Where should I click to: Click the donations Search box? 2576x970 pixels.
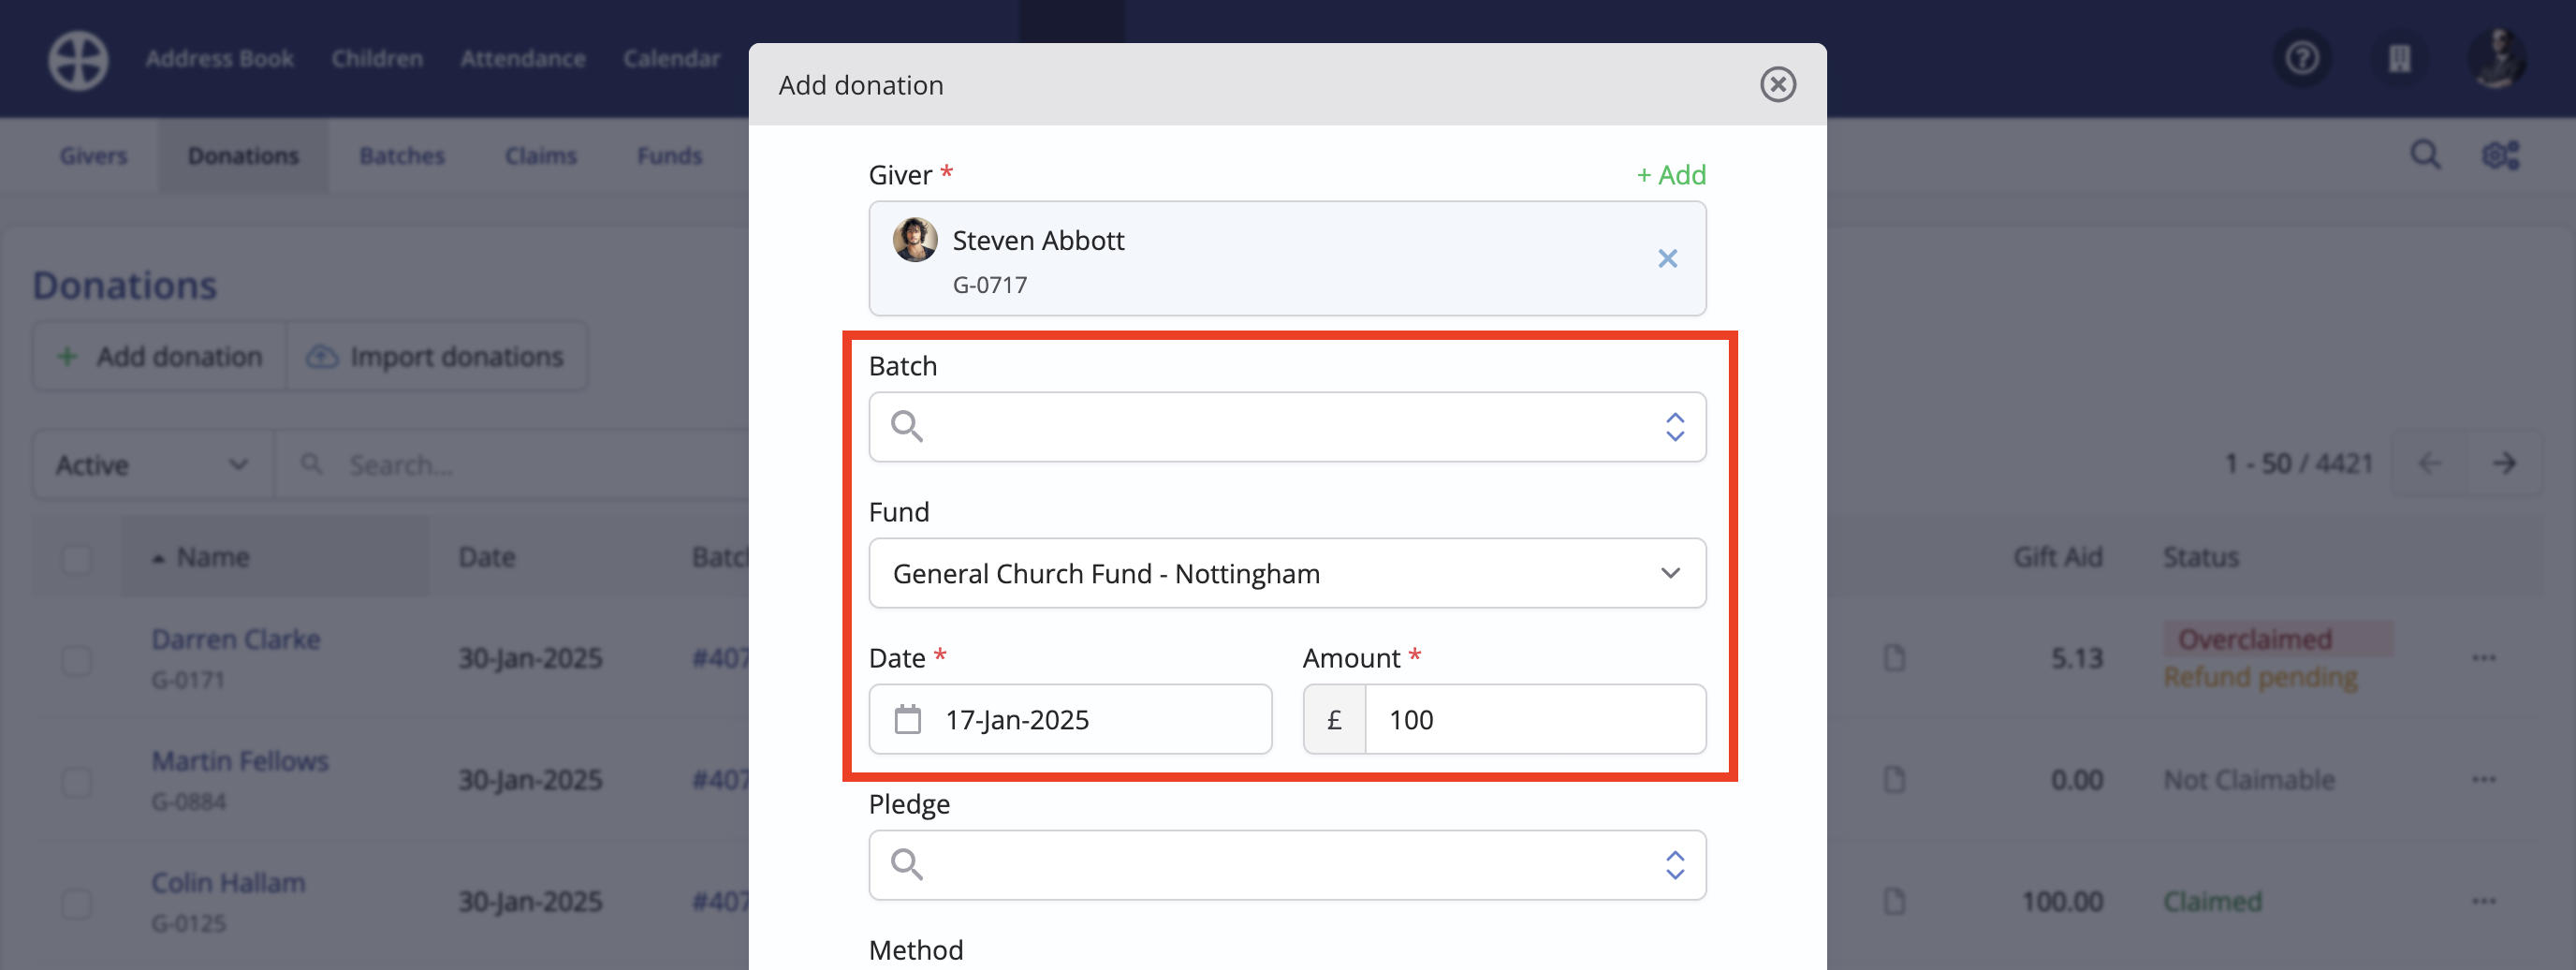tap(511, 465)
